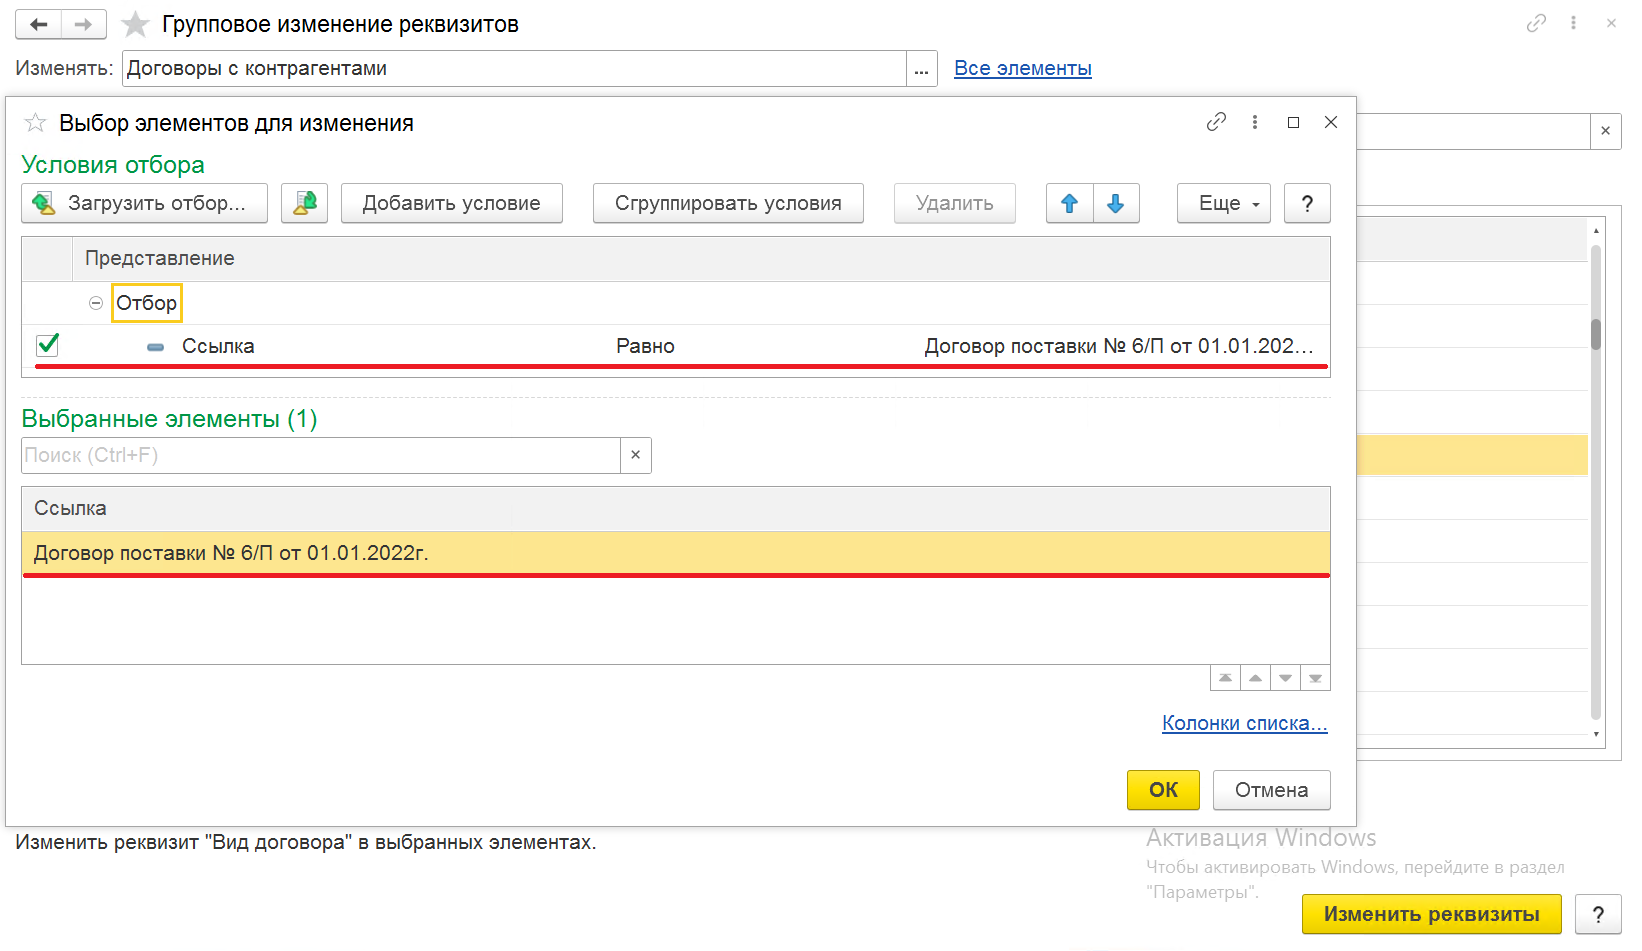Copy link icon in main window header
Screen dimensions: 1642x951
pos(1536,23)
